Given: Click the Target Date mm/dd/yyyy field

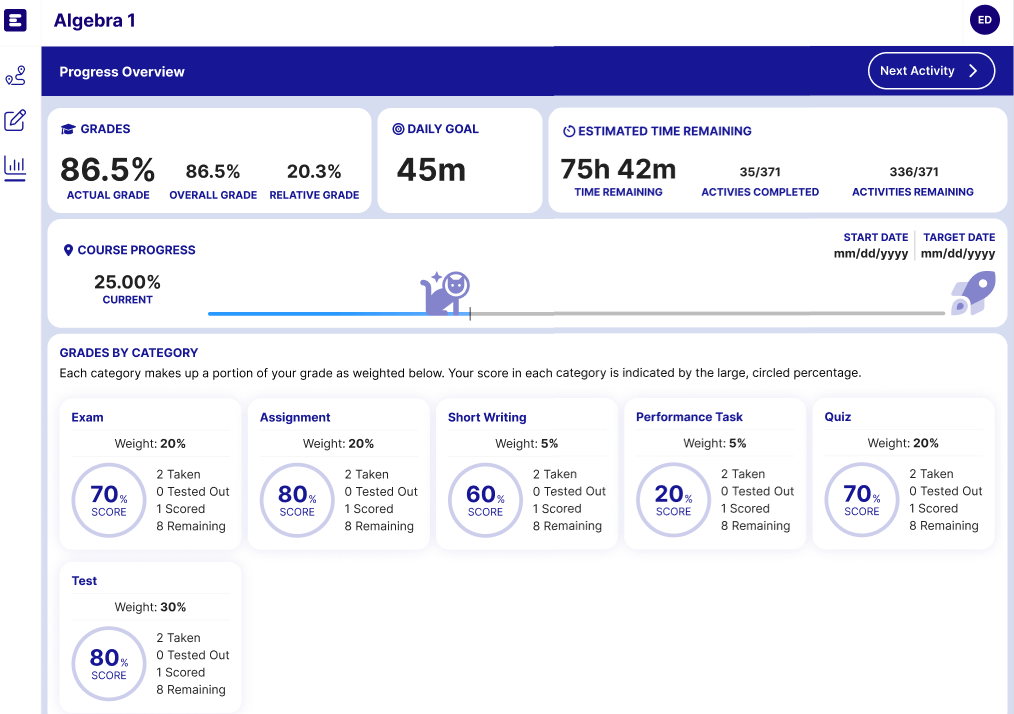Looking at the screenshot, I should tap(958, 254).
